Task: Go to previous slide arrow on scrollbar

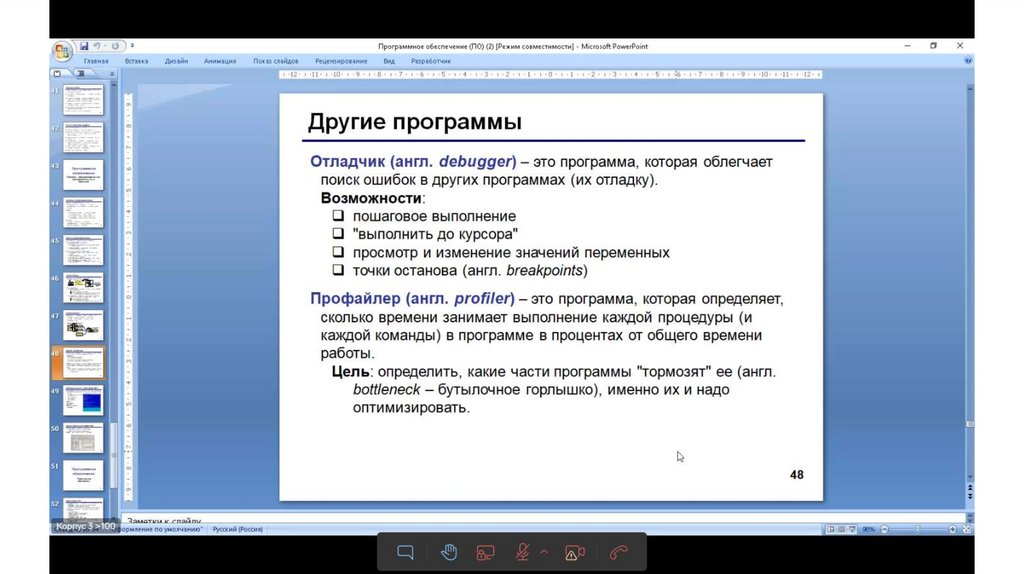Action: [x=970, y=488]
